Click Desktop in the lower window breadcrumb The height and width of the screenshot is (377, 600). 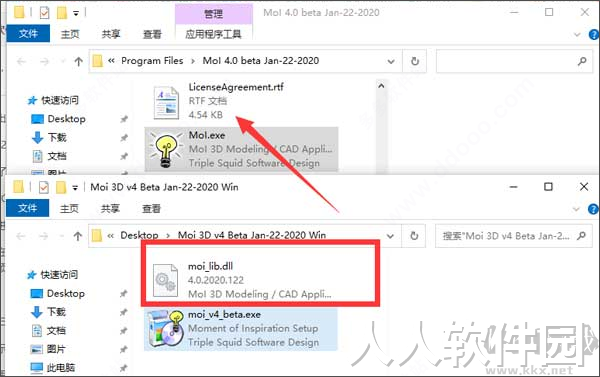tap(139, 235)
